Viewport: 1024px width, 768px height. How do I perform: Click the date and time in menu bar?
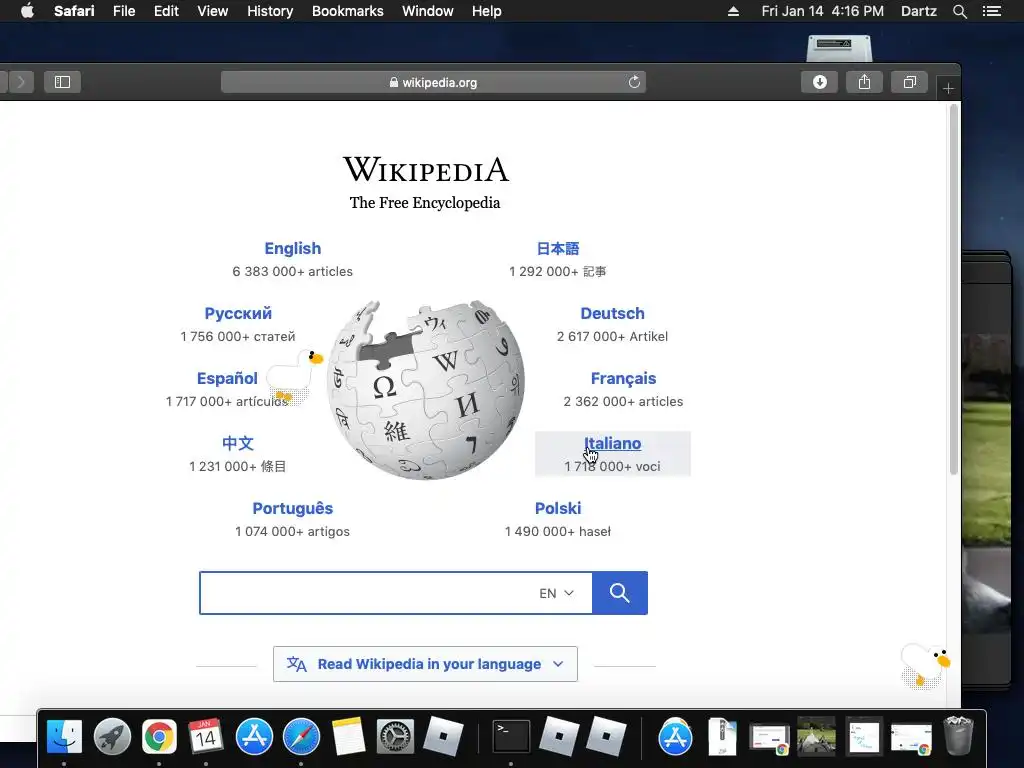coord(822,11)
